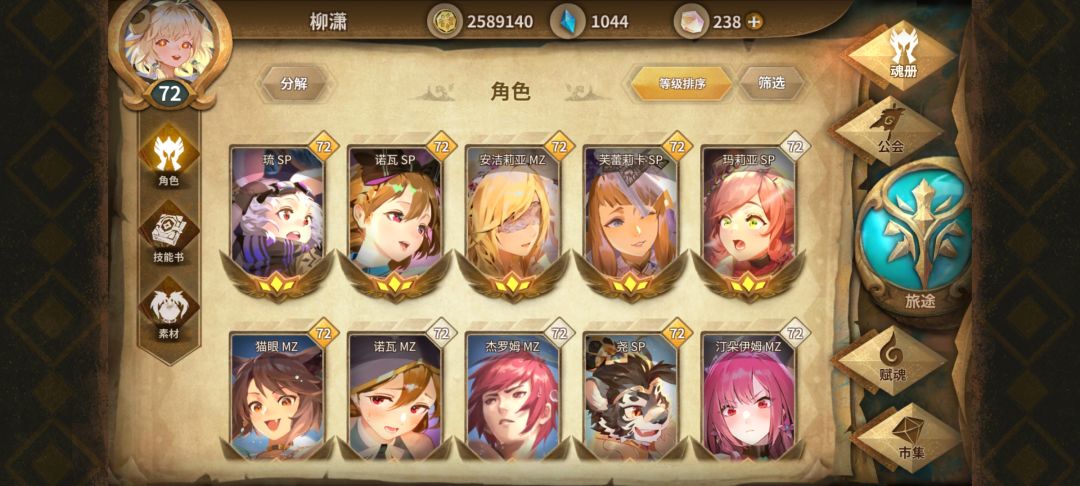
Task: Tap the blue crystal currency icon
Action: click(x=569, y=21)
